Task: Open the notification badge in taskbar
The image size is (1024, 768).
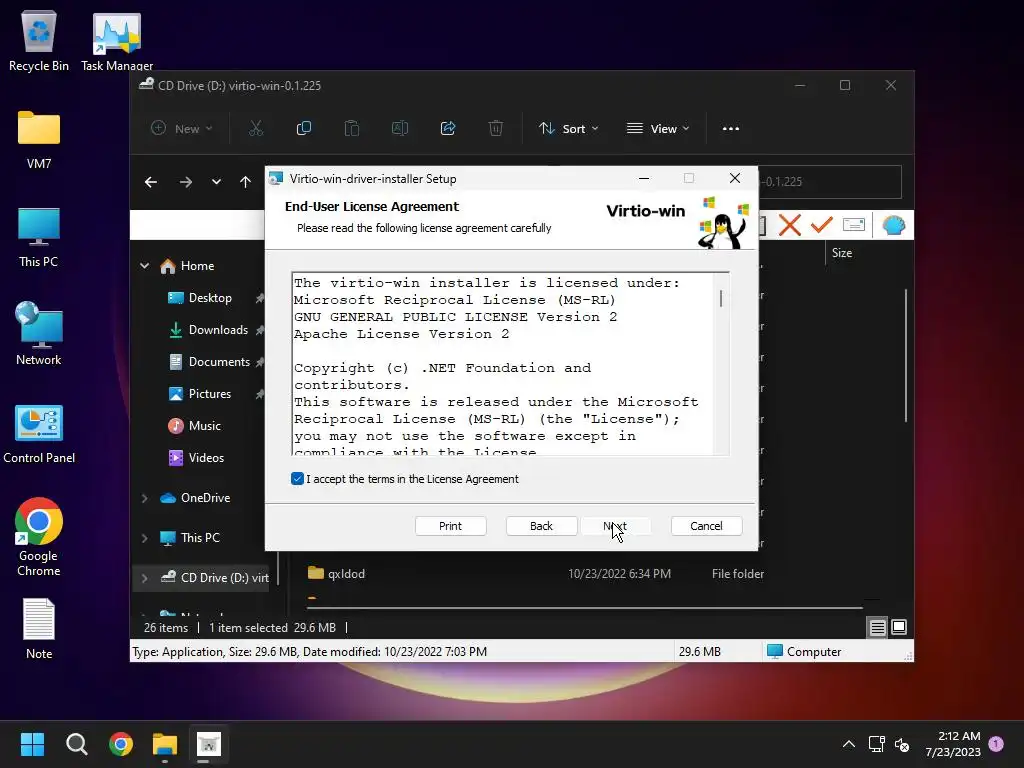Action: [x=996, y=743]
